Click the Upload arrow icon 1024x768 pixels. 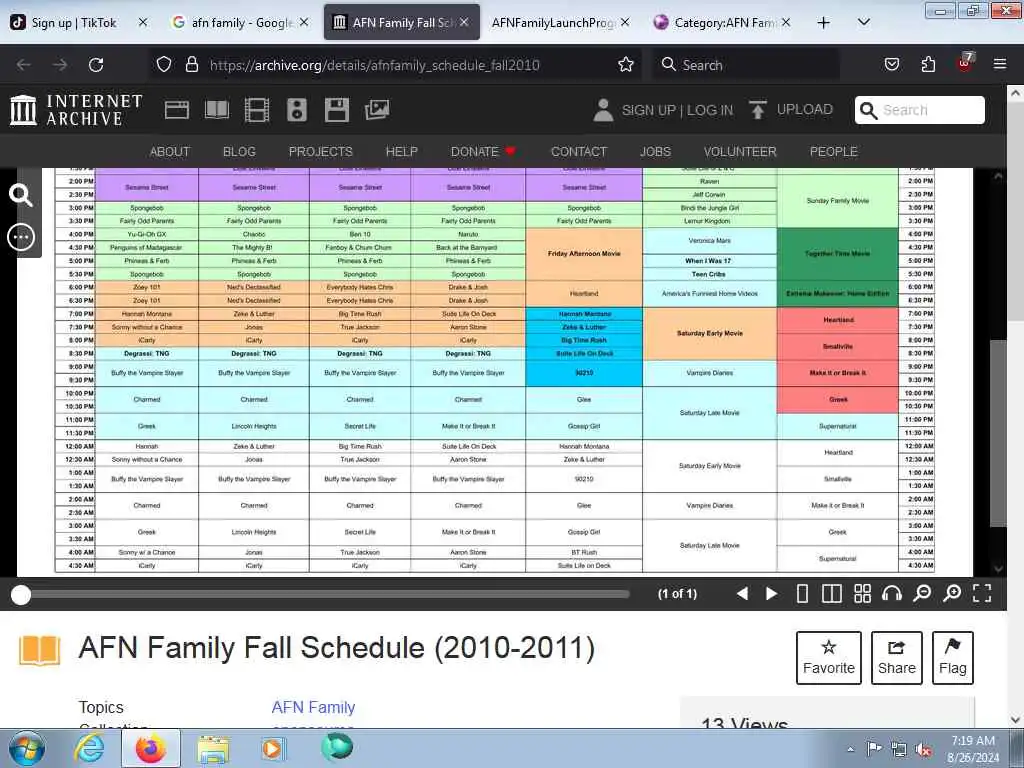758,110
